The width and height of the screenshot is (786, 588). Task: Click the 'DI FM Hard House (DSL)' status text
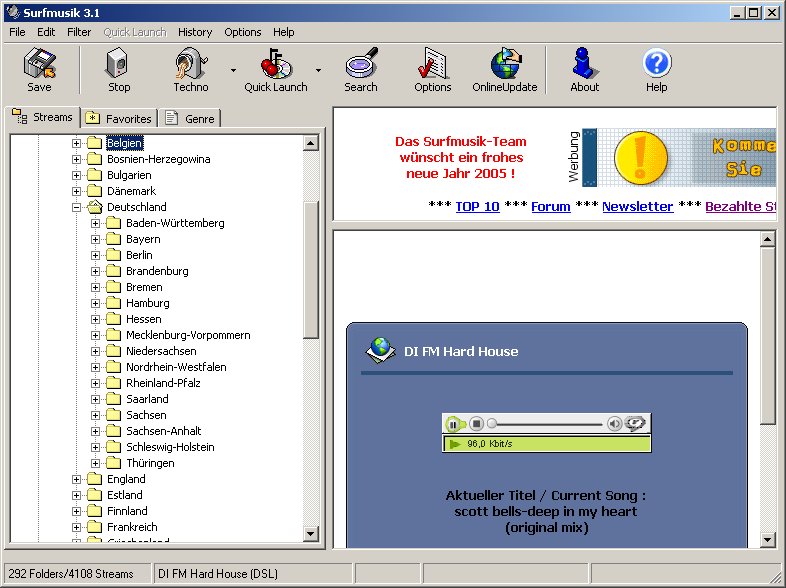coord(218,573)
